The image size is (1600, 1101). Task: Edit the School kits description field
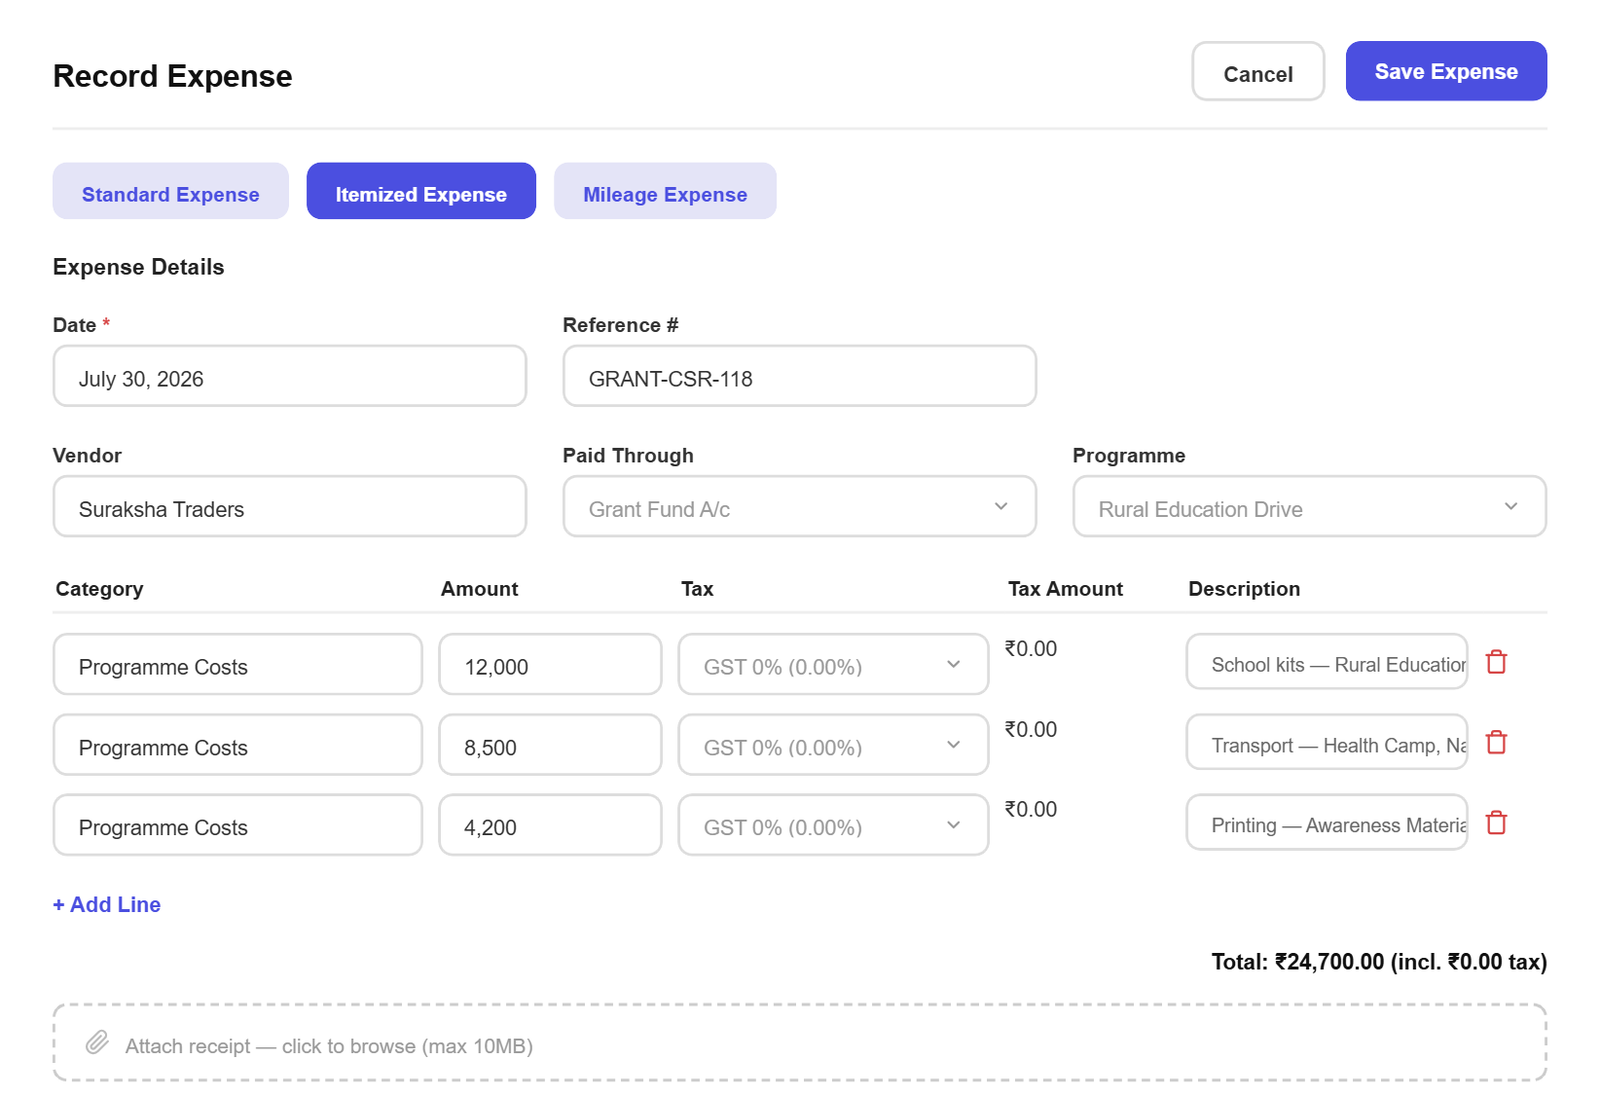pos(1327,662)
